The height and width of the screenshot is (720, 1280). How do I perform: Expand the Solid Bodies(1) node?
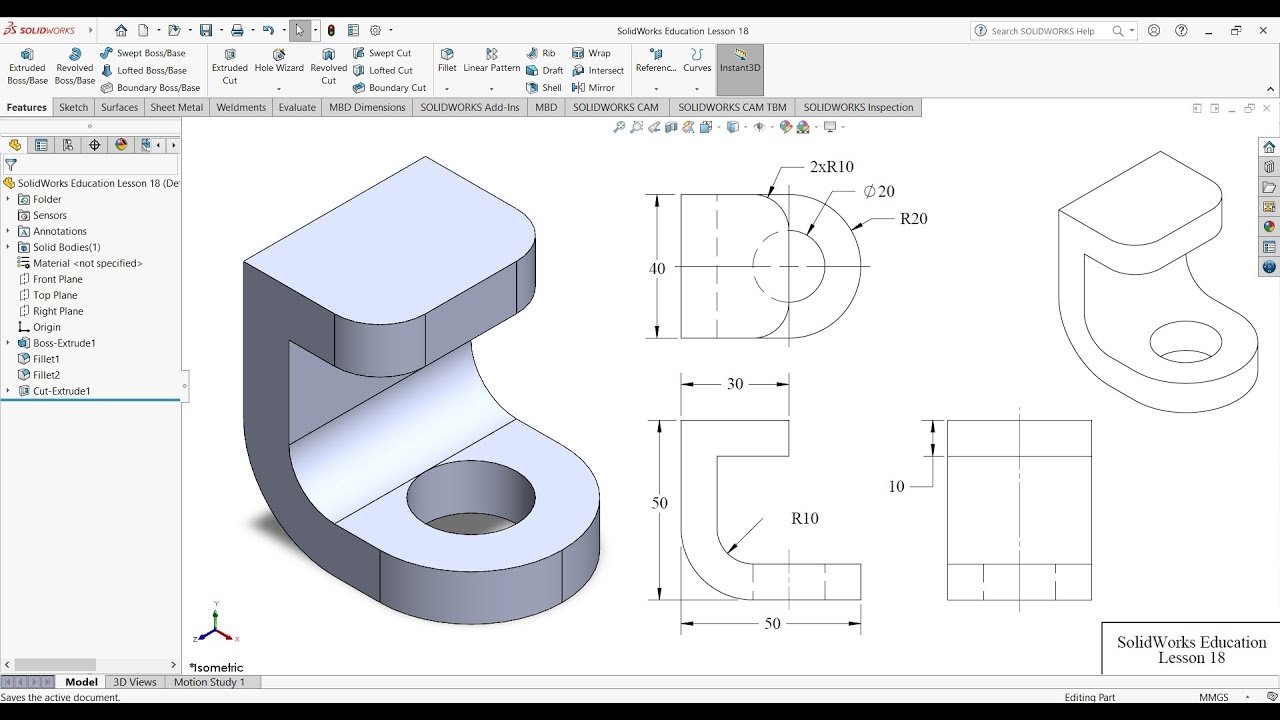8,247
